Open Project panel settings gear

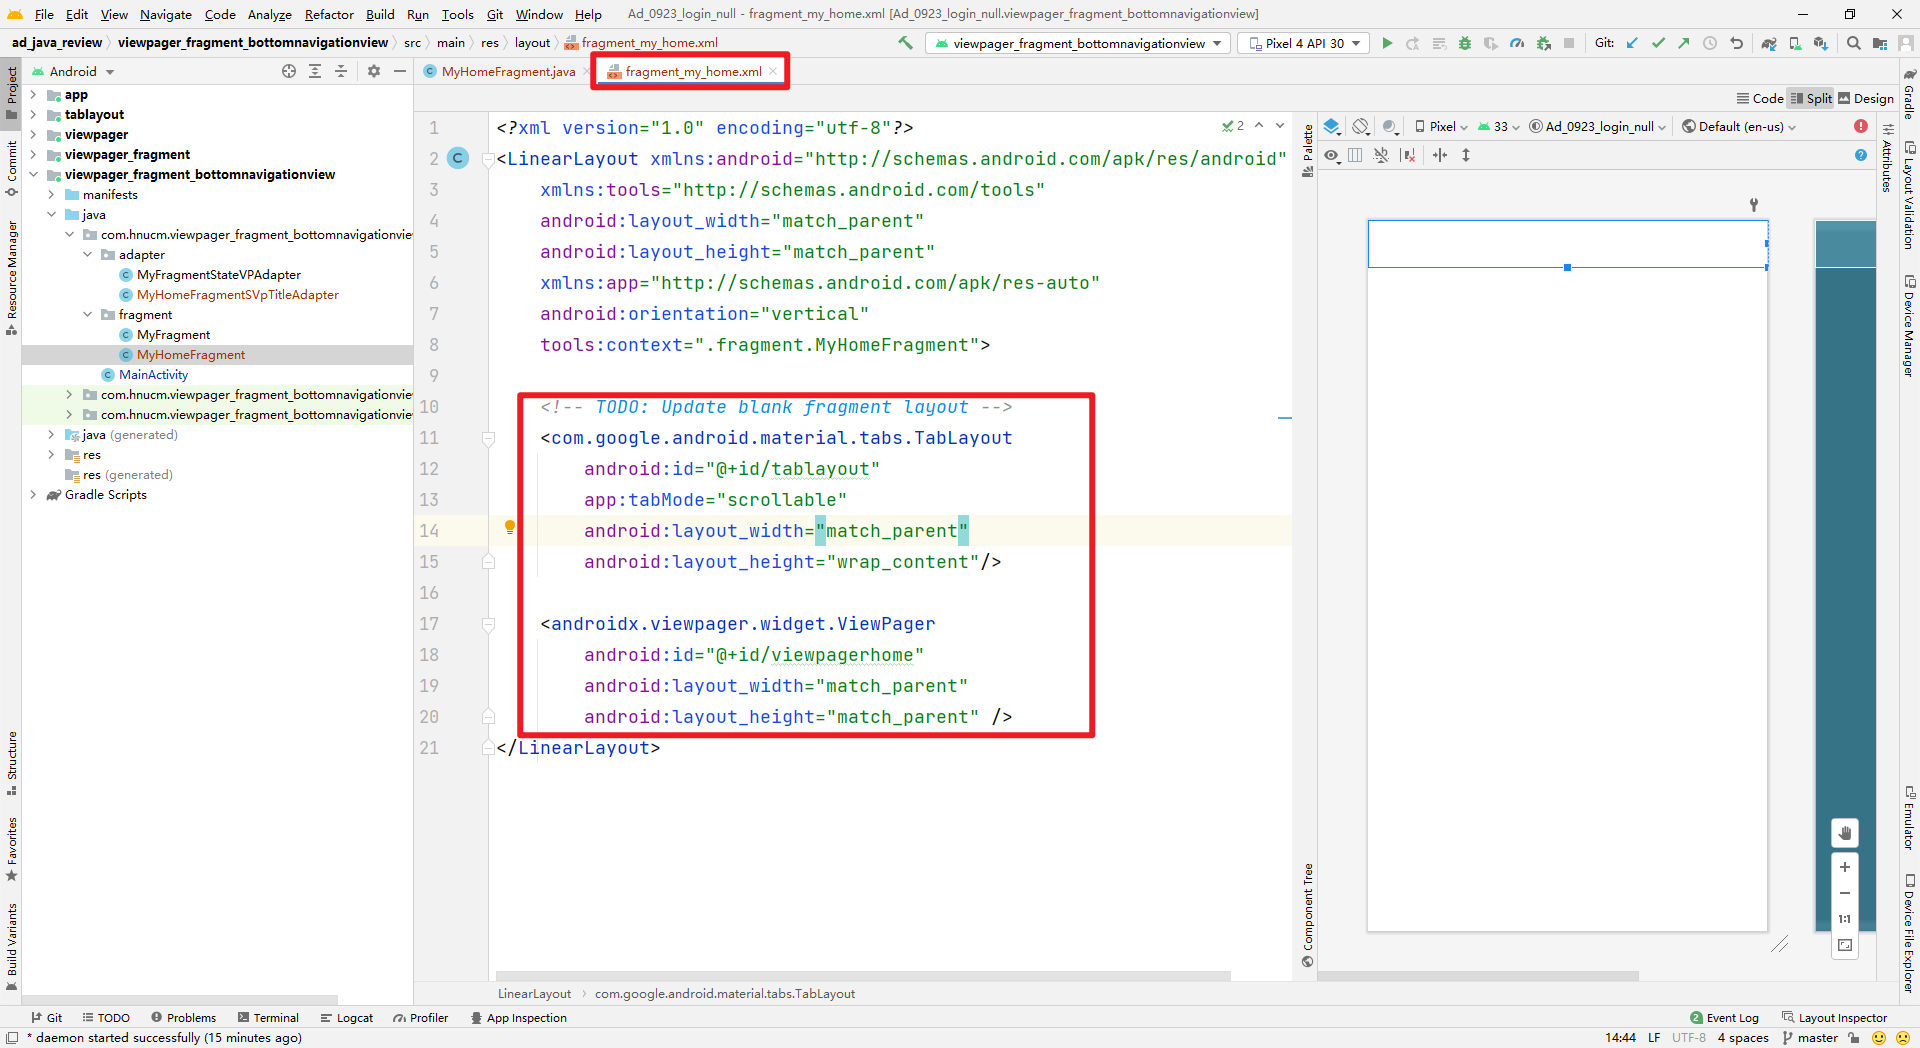click(x=374, y=71)
